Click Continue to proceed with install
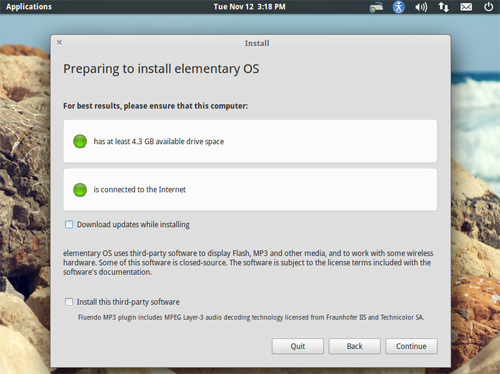The width and height of the screenshot is (500, 374). pos(411,346)
